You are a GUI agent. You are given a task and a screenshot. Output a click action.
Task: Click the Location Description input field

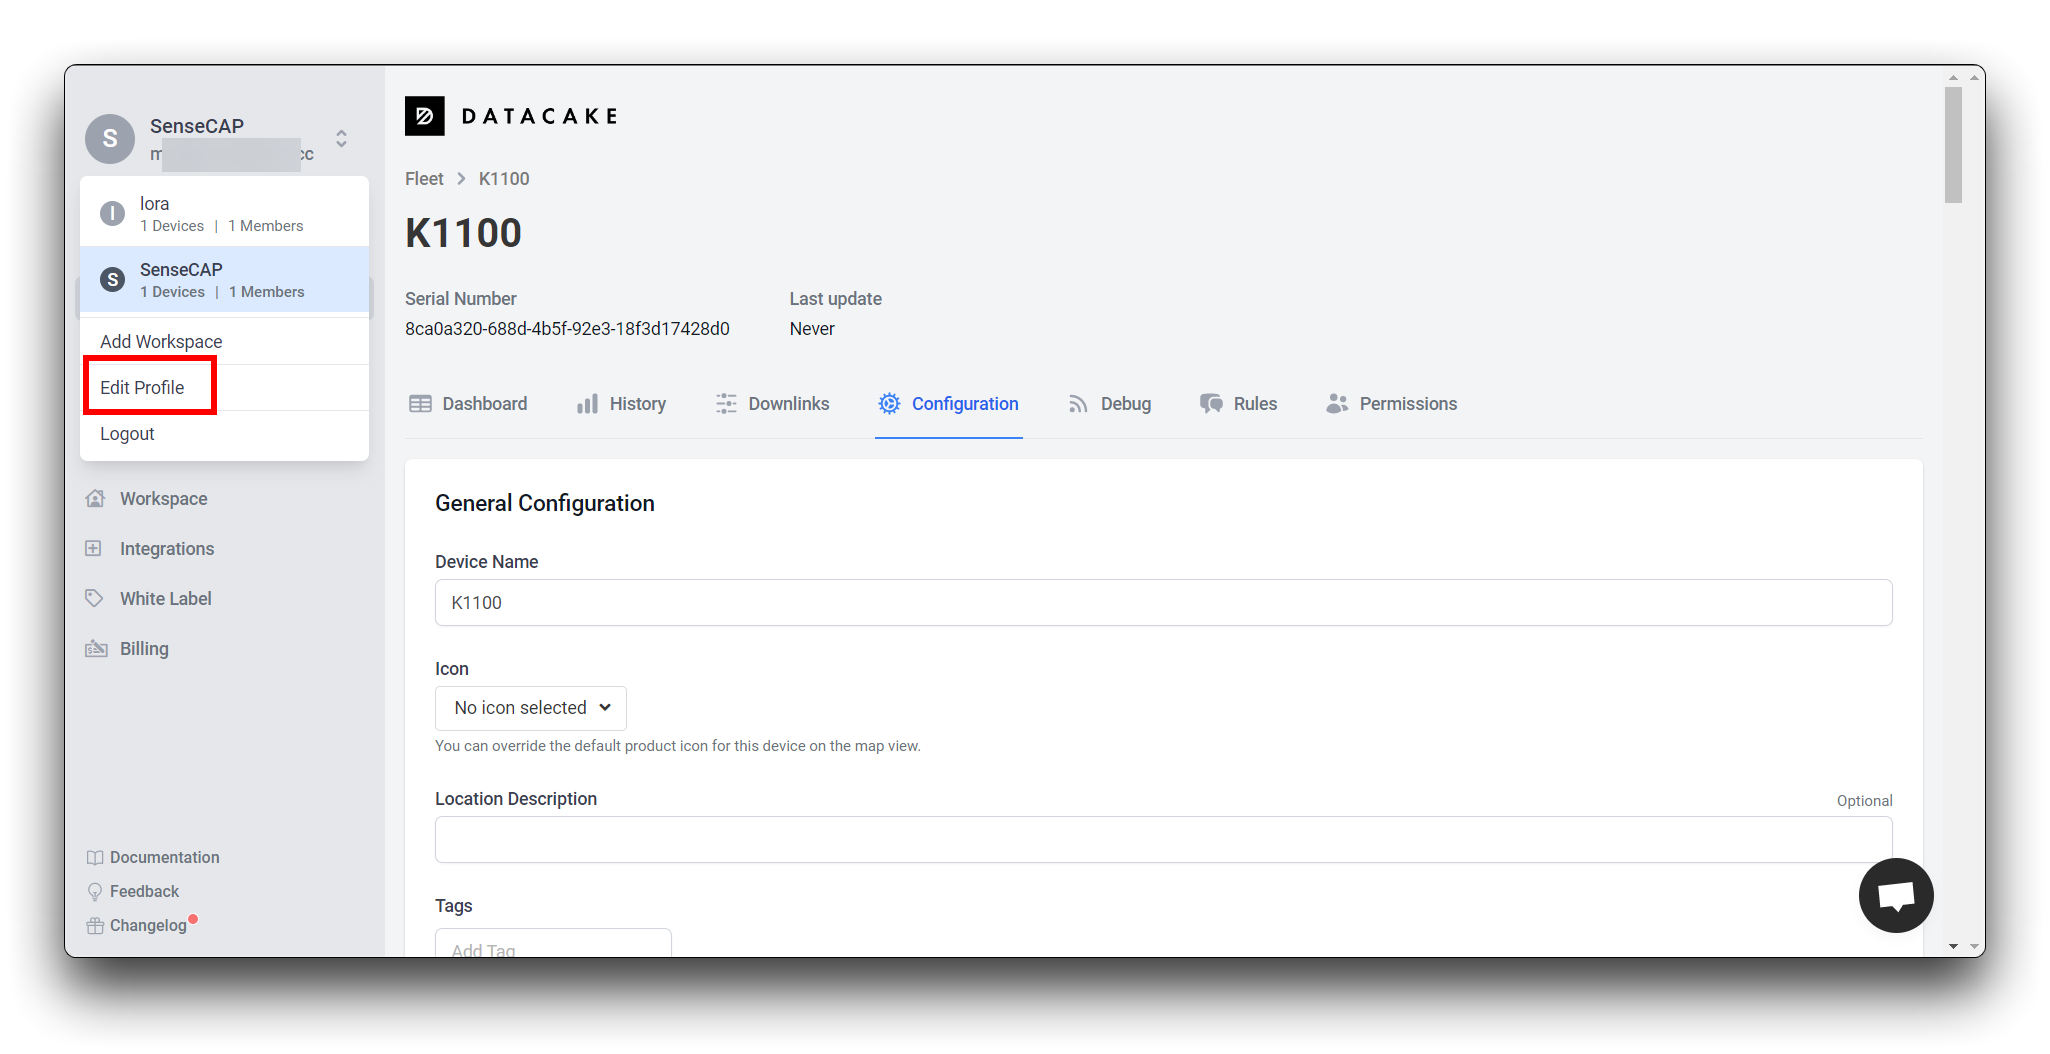(1163, 840)
